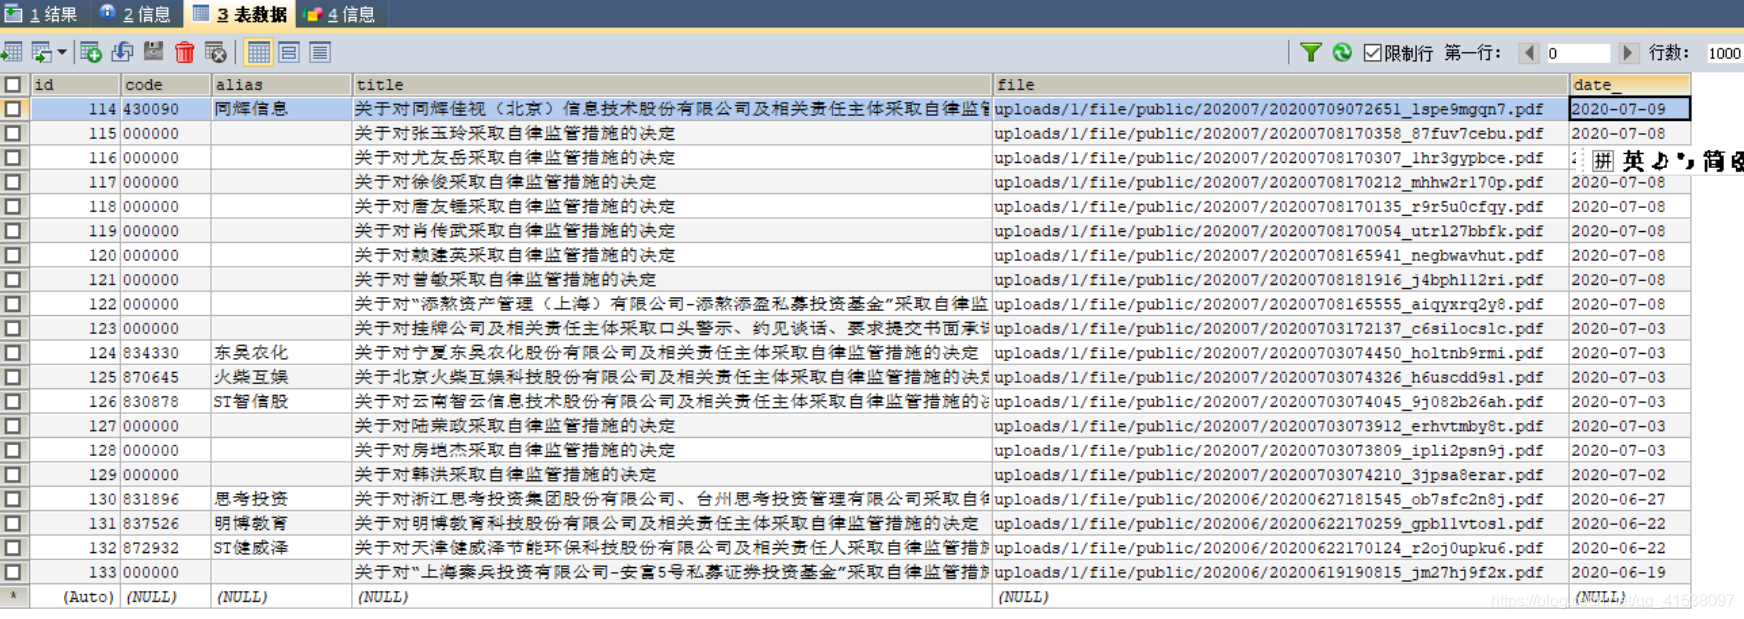
Task: Go to the previous page of rows
Action: pos(1528,53)
